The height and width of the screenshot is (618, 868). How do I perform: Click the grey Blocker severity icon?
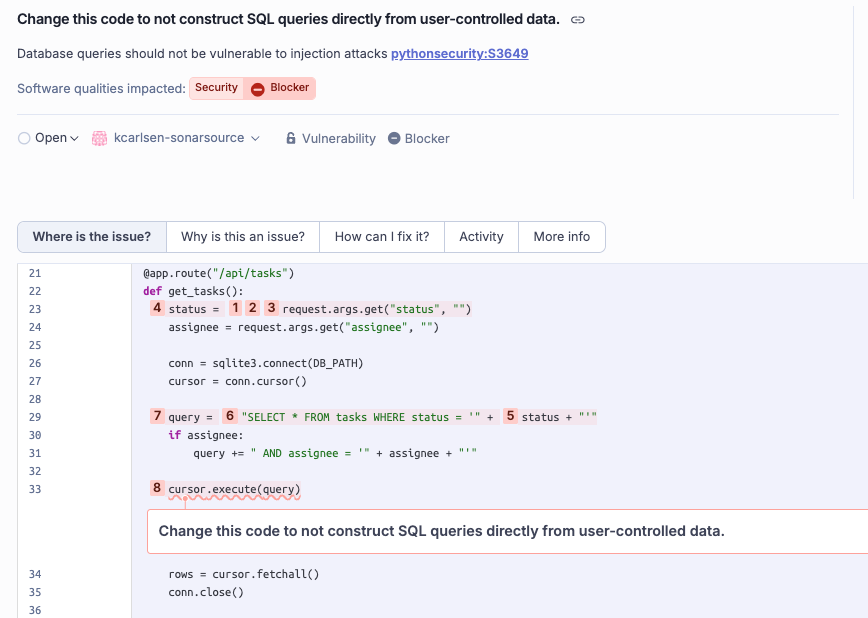click(394, 139)
